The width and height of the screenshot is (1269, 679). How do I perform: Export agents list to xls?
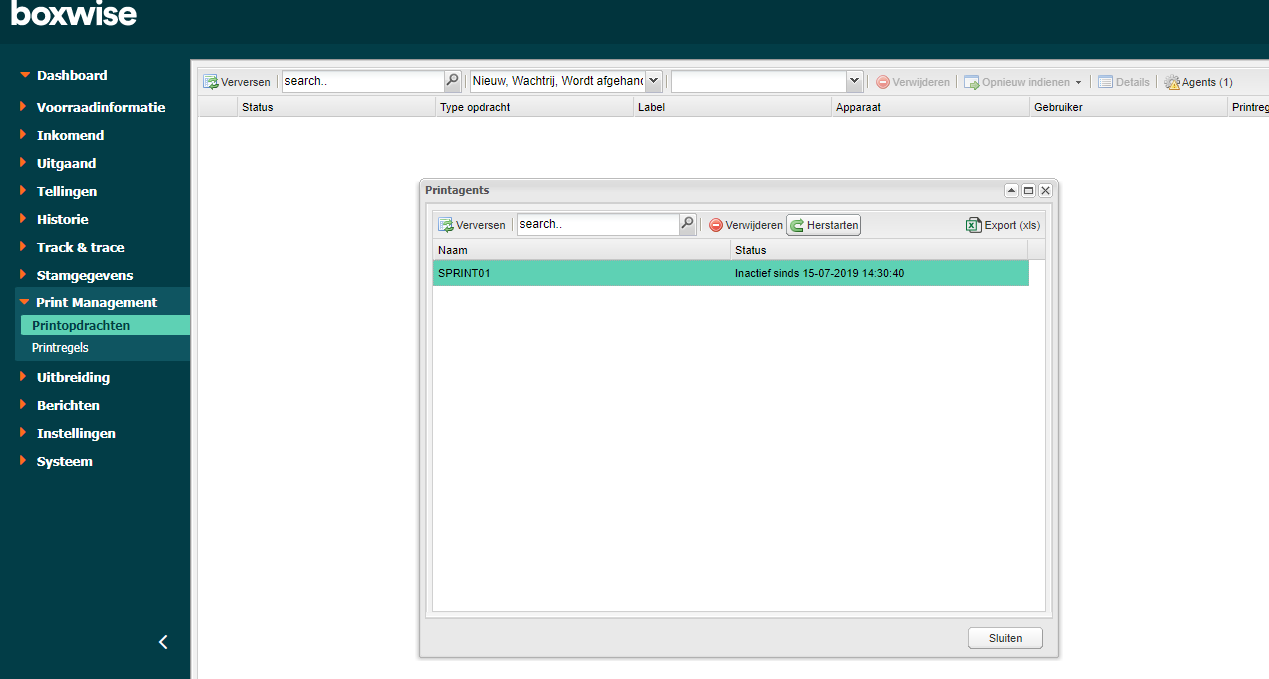[1003, 225]
